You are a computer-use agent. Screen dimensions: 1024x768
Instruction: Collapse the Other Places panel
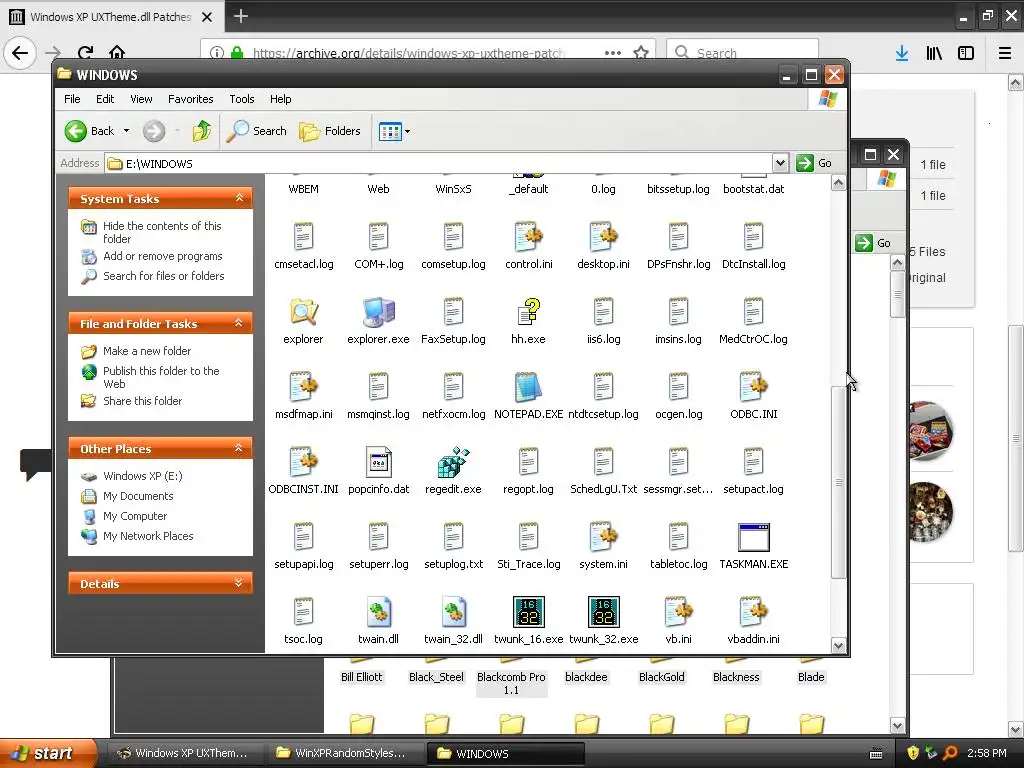coord(239,448)
